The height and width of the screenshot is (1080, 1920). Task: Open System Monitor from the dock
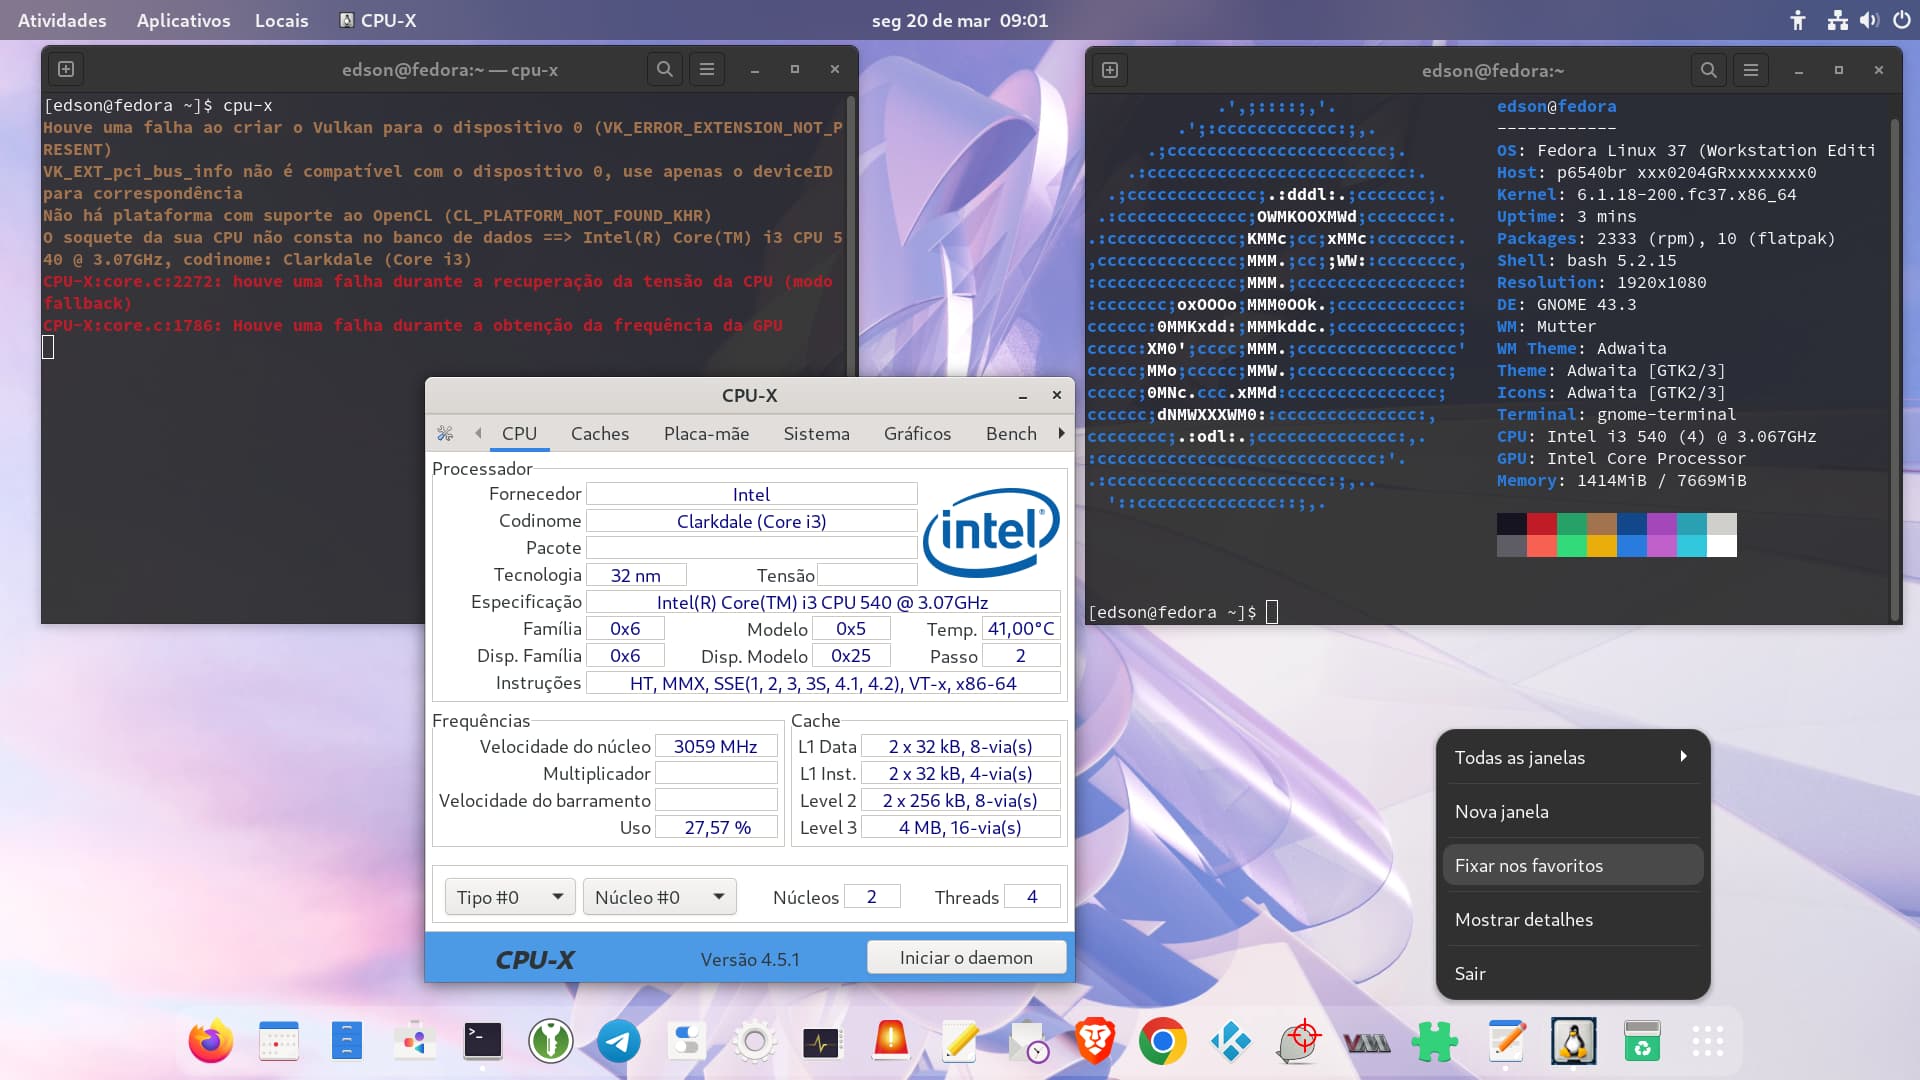pyautogui.click(x=822, y=1042)
